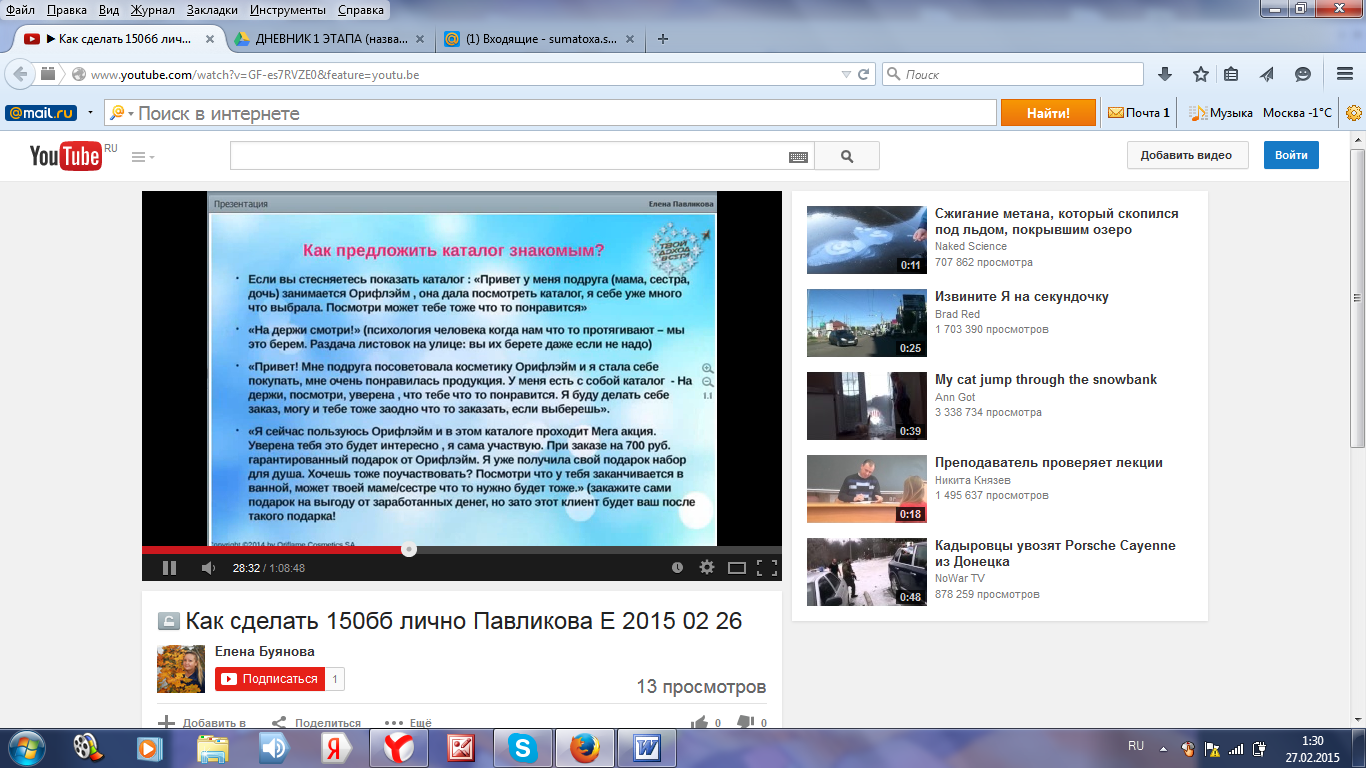Show bookmarks list icon
The height and width of the screenshot is (768, 1366).
[1231, 74]
